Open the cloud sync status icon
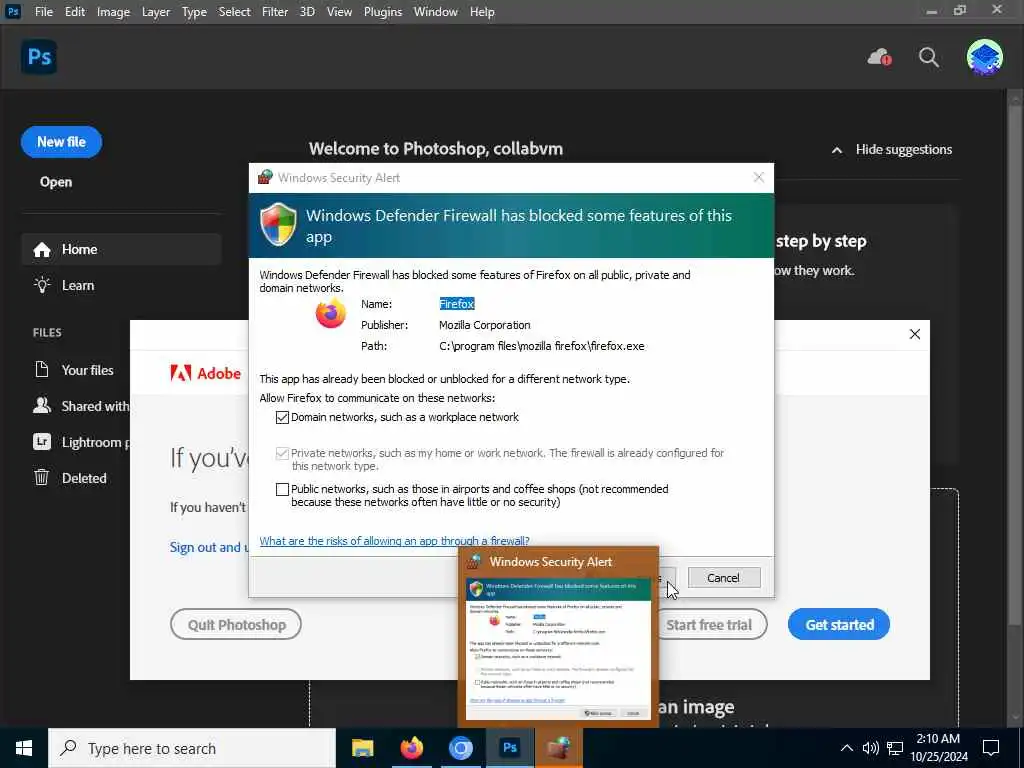 [x=879, y=57]
